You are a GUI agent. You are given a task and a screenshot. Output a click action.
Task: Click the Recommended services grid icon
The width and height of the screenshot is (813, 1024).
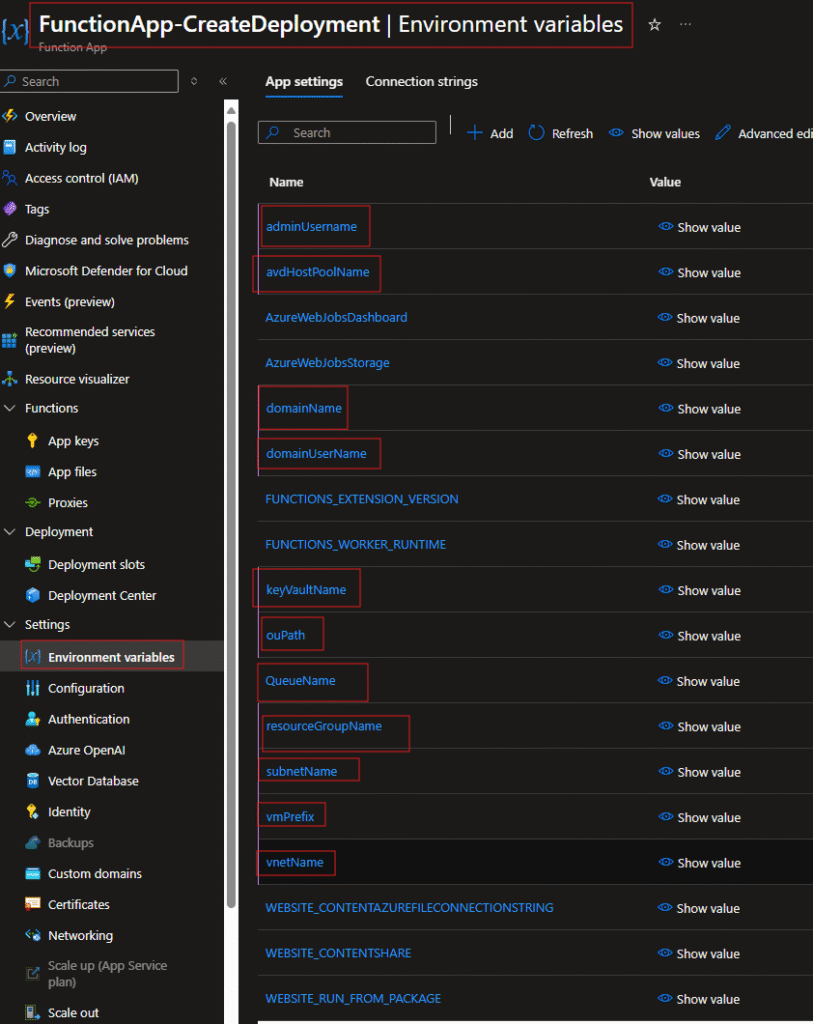pyautogui.click(x=10, y=340)
